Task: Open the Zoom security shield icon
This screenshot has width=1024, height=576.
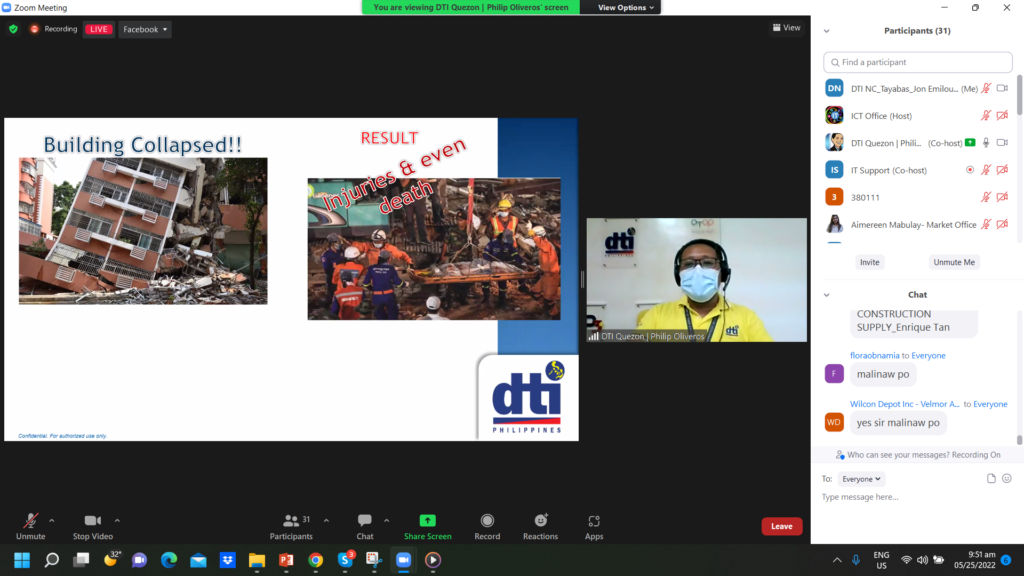Action: (x=13, y=28)
